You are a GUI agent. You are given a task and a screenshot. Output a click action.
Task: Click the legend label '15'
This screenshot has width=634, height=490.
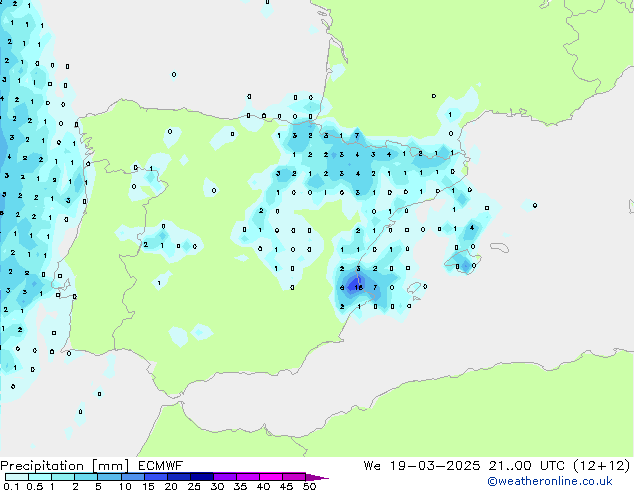tap(148, 486)
